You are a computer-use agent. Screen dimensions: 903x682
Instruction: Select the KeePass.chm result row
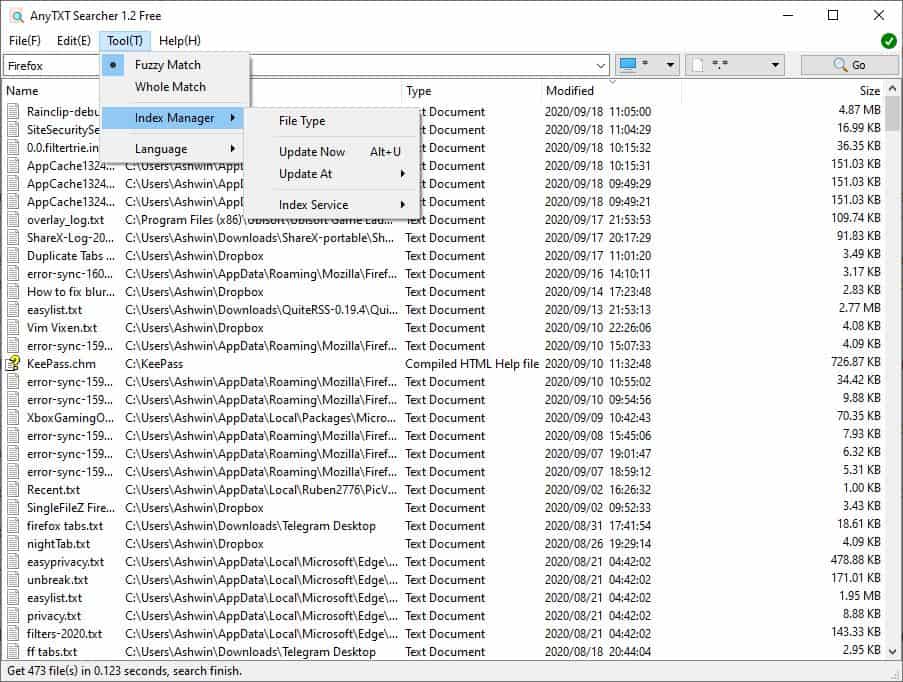click(x=445, y=363)
